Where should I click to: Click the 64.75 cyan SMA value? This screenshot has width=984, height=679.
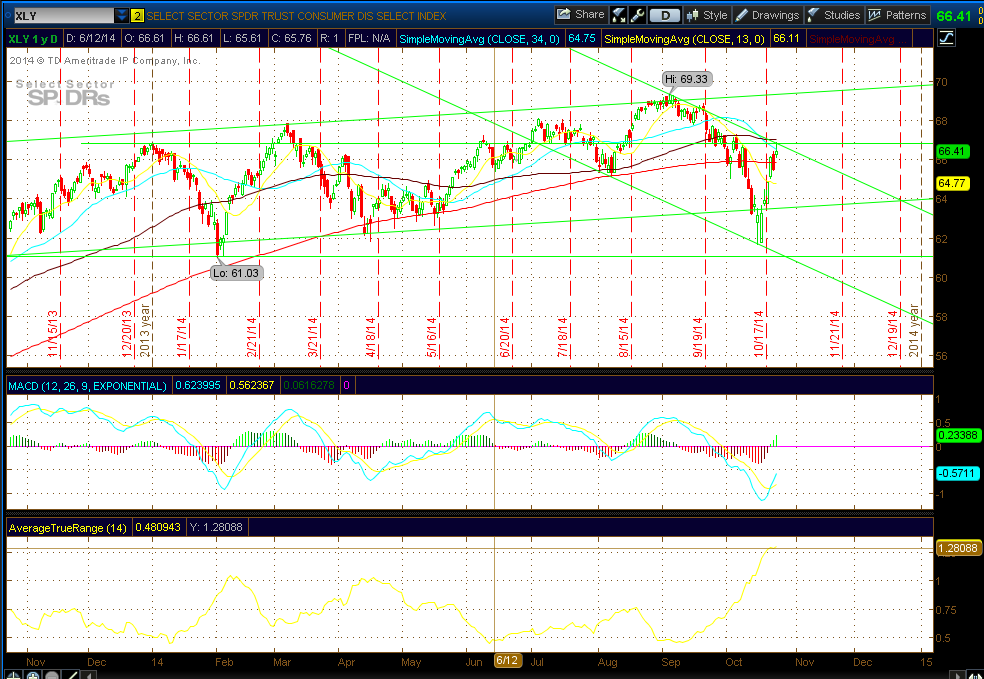(581, 39)
